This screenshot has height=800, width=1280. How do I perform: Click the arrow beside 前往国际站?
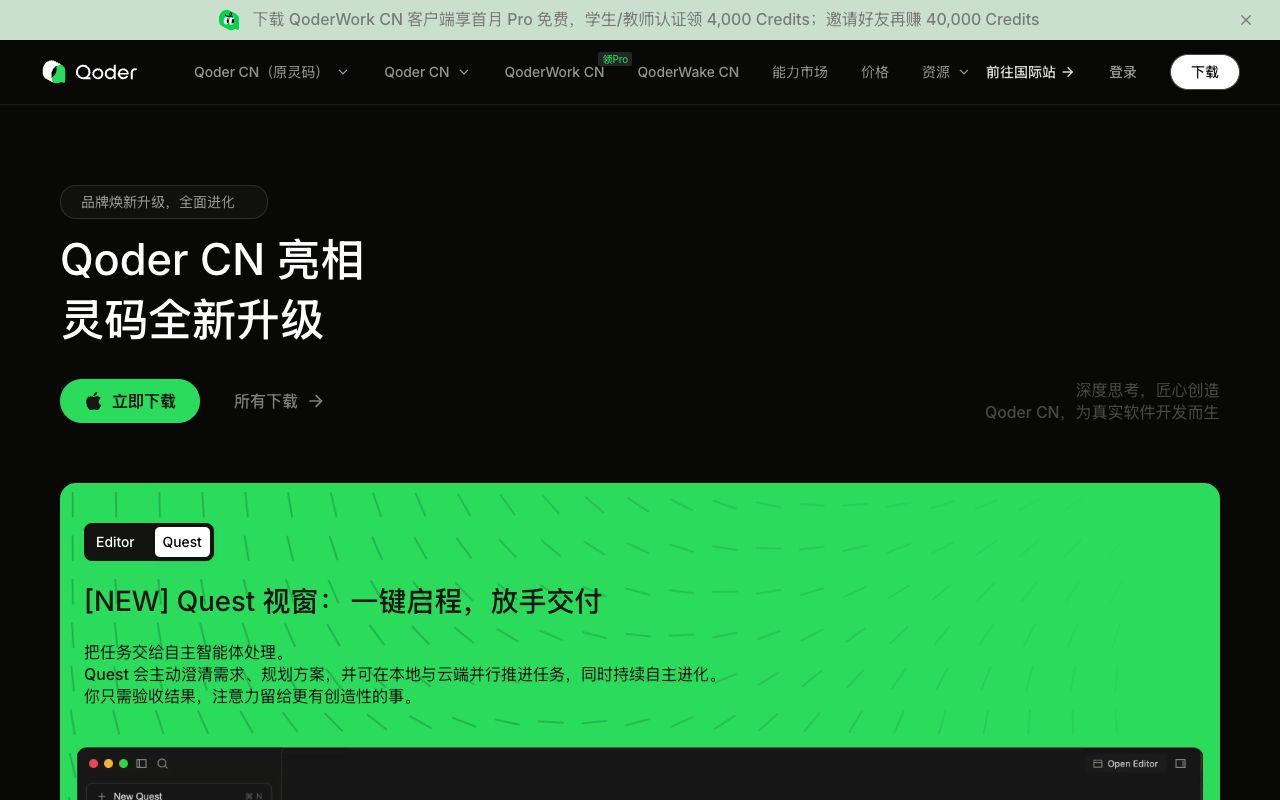(1068, 72)
